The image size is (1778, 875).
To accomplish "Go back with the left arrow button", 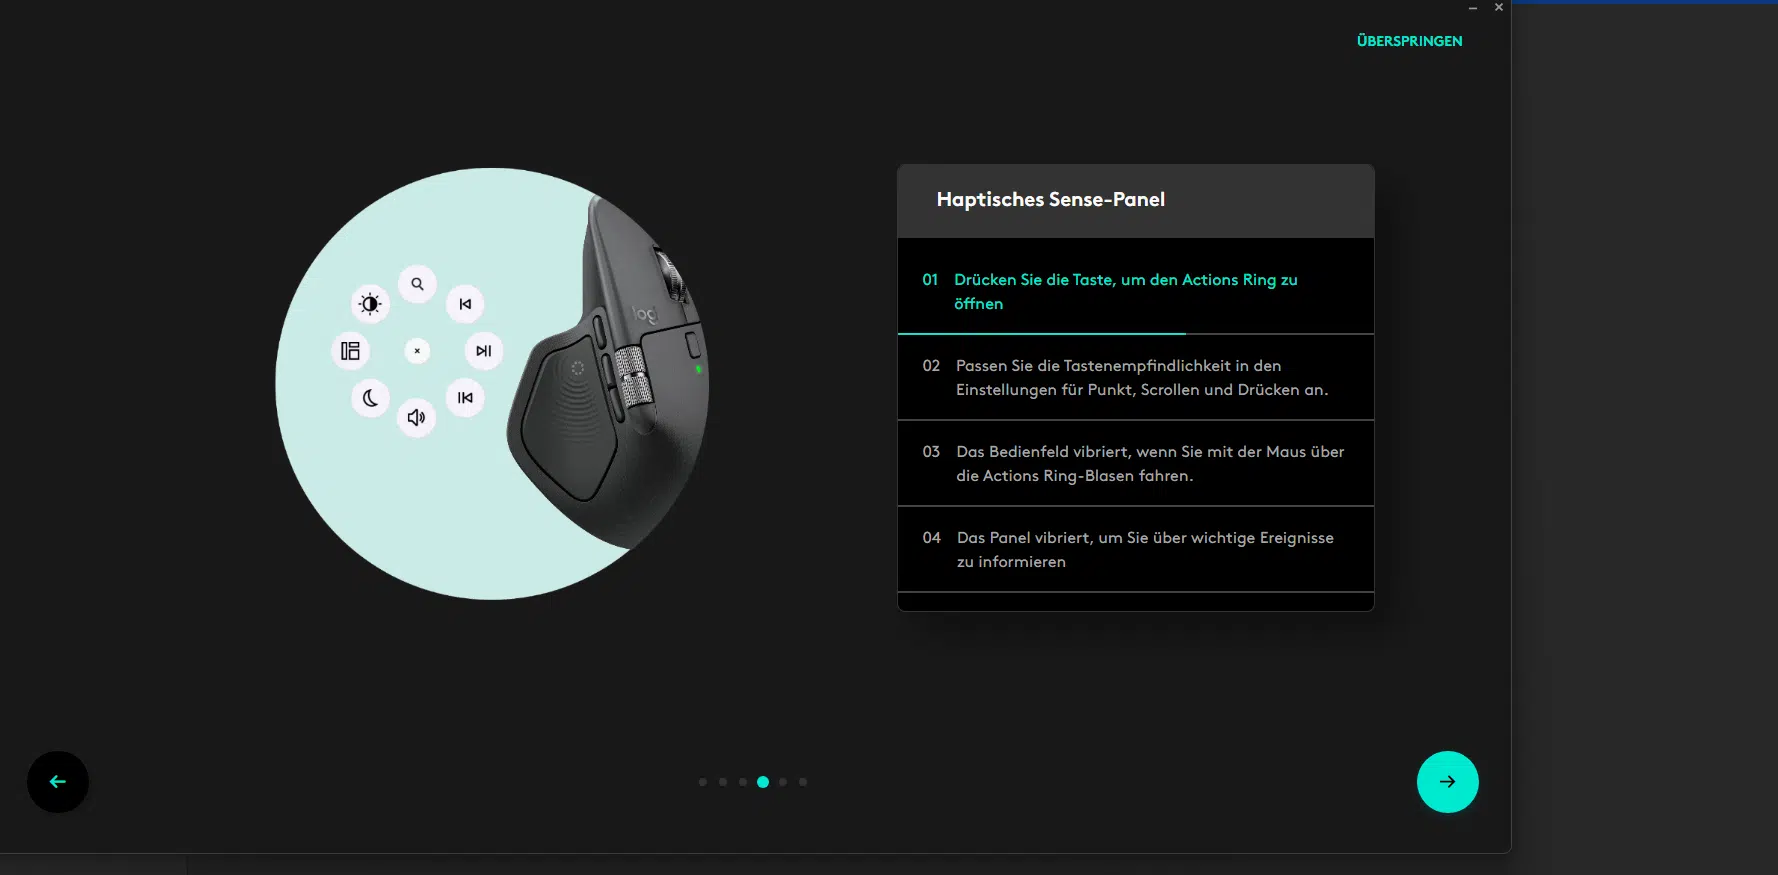I will coord(58,782).
